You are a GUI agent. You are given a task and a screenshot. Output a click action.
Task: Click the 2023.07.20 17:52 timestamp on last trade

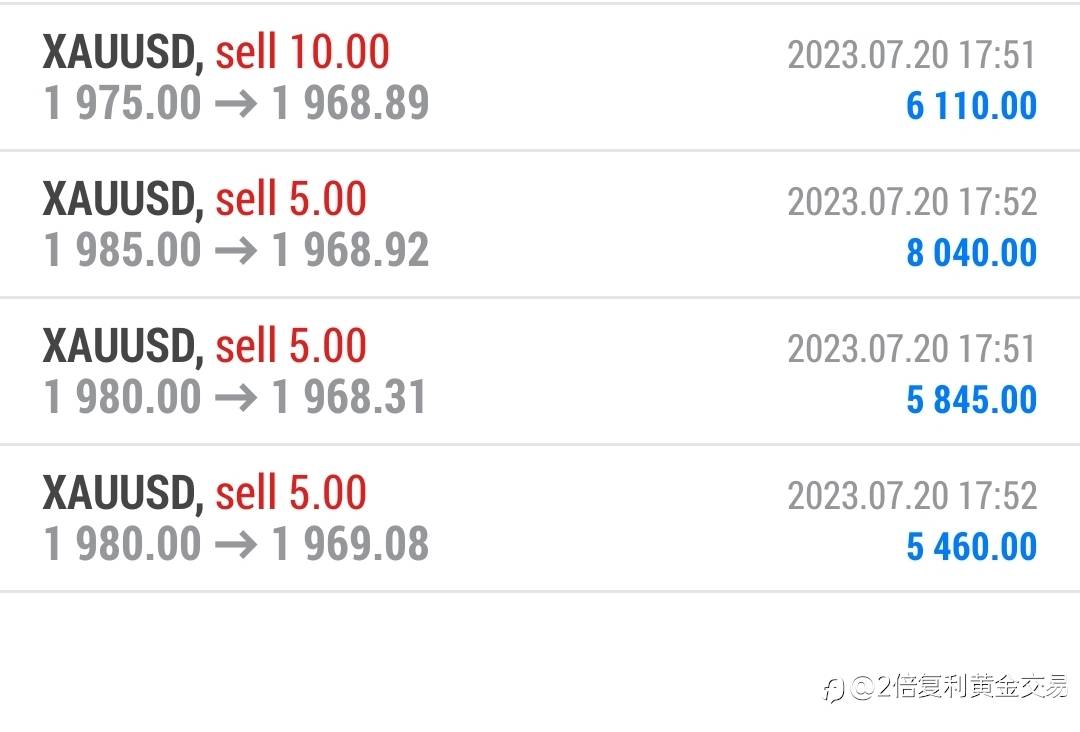point(912,496)
